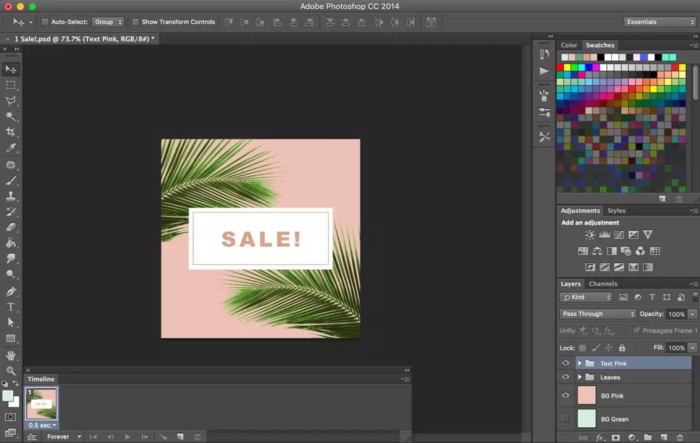700x443 pixels.
Task: Select the Type tool
Action: pyautogui.click(x=11, y=307)
